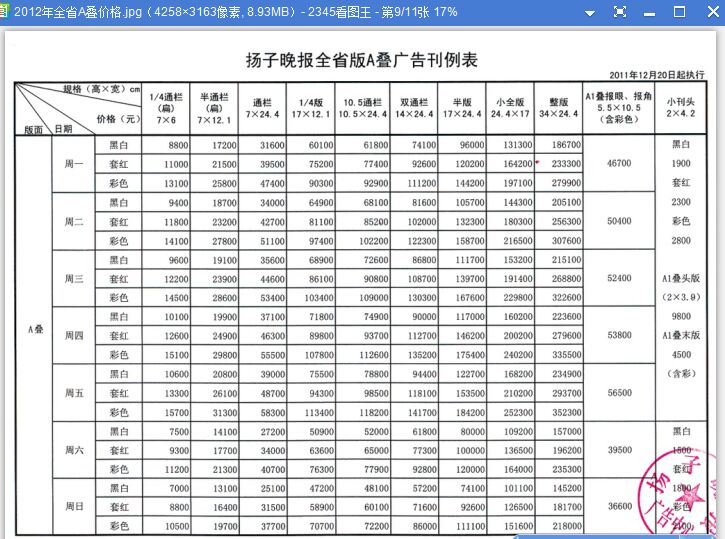Click the A1叠头版 label in last column
The height and width of the screenshot is (539, 725).
coord(681,278)
